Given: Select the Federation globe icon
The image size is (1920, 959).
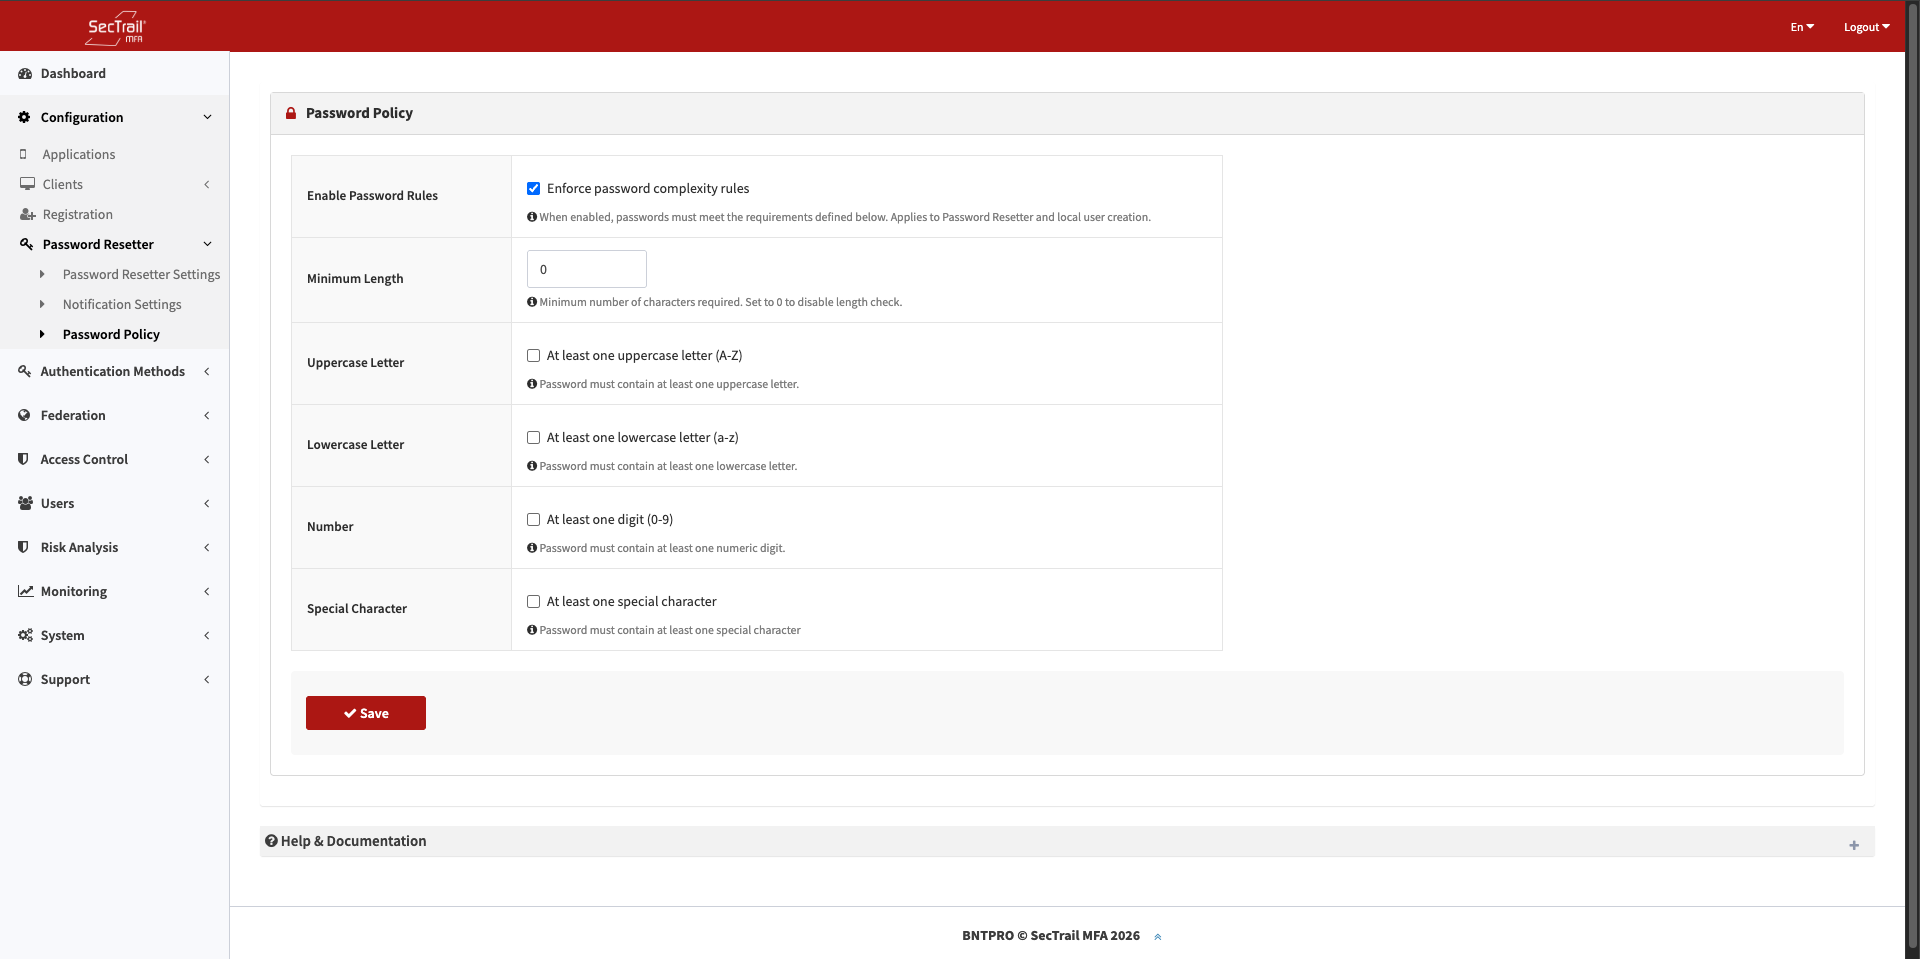Looking at the screenshot, I should 24,415.
